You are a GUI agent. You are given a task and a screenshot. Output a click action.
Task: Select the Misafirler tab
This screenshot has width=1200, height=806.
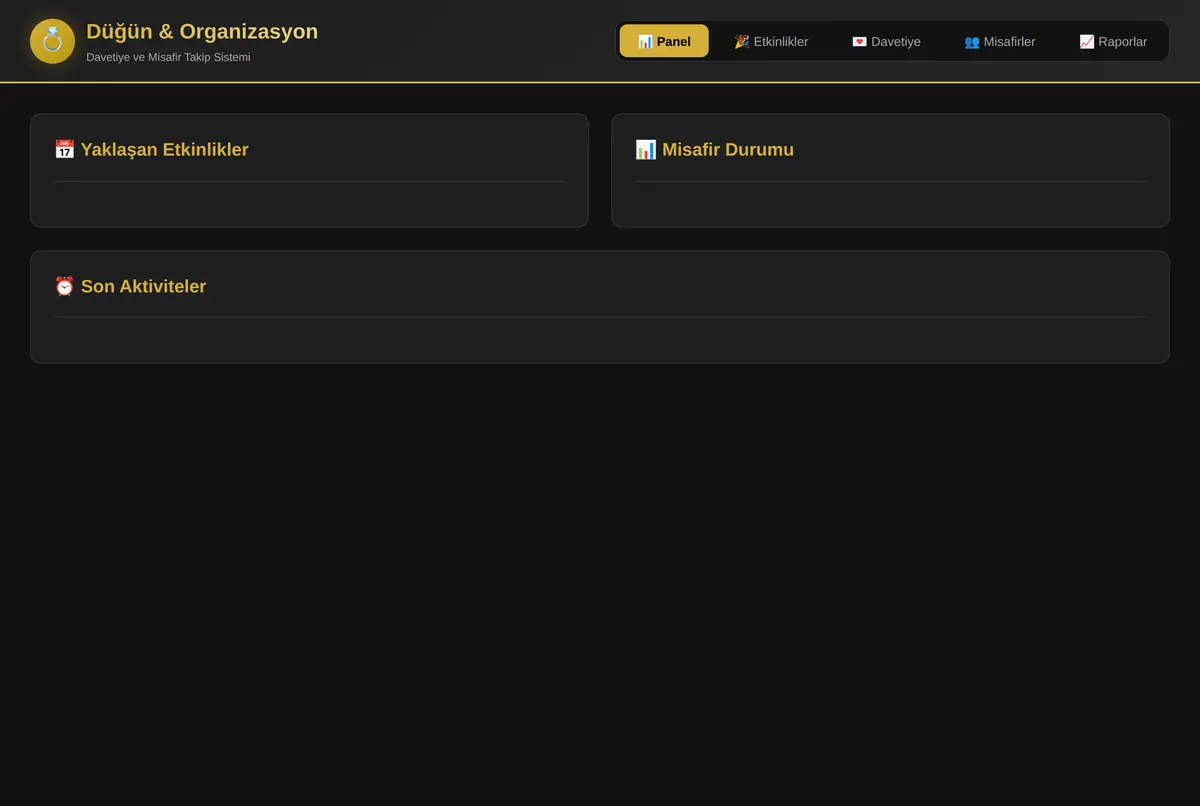click(x=1000, y=41)
